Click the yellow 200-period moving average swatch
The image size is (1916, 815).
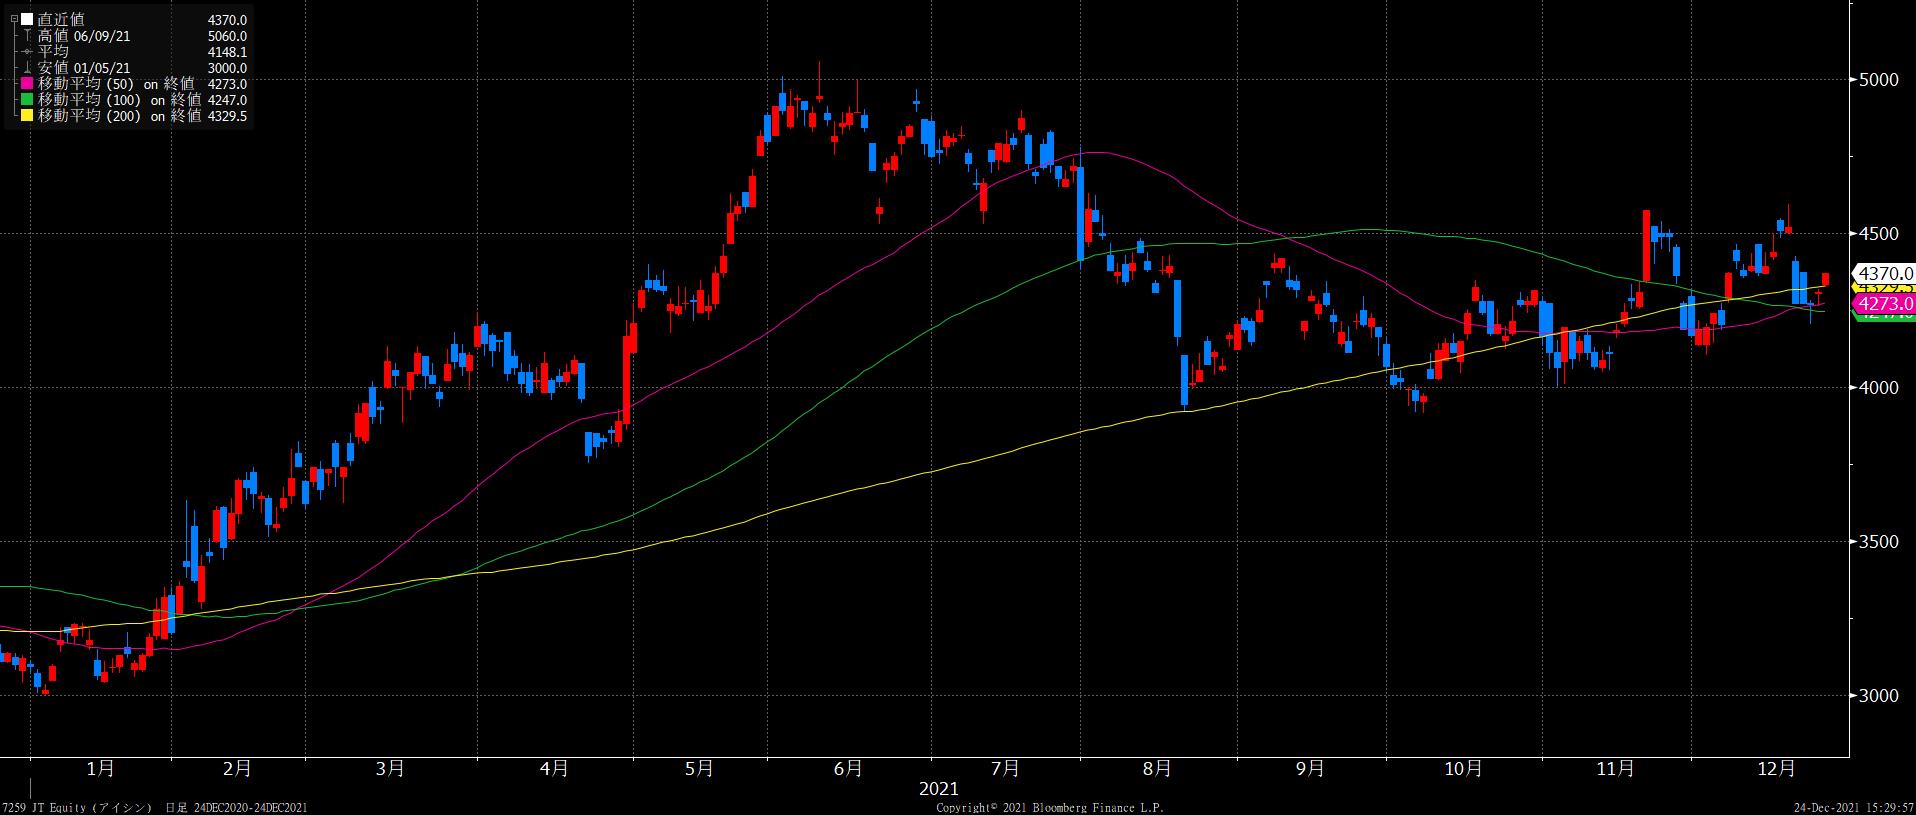click(x=27, y=116)
